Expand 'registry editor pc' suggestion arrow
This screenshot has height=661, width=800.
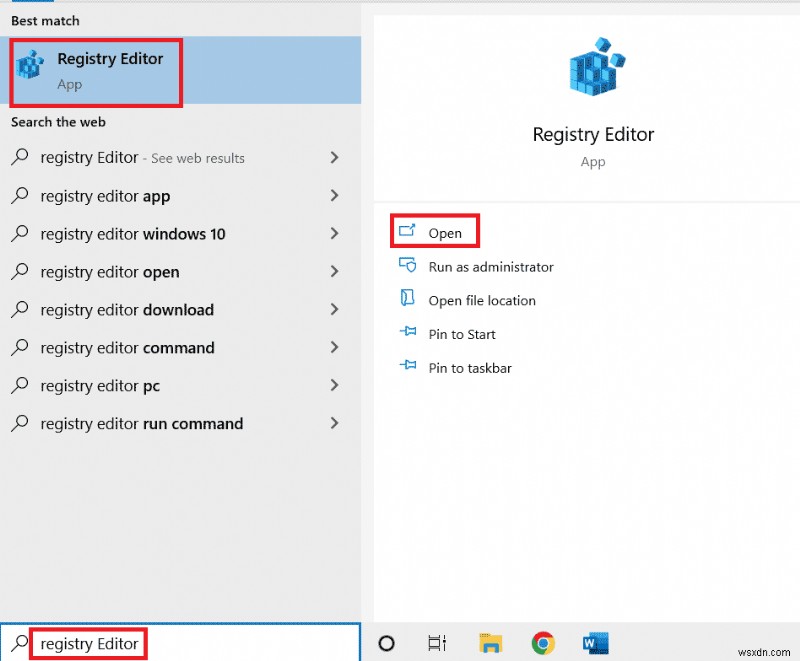pyautogui.click(x=334, y=385)
